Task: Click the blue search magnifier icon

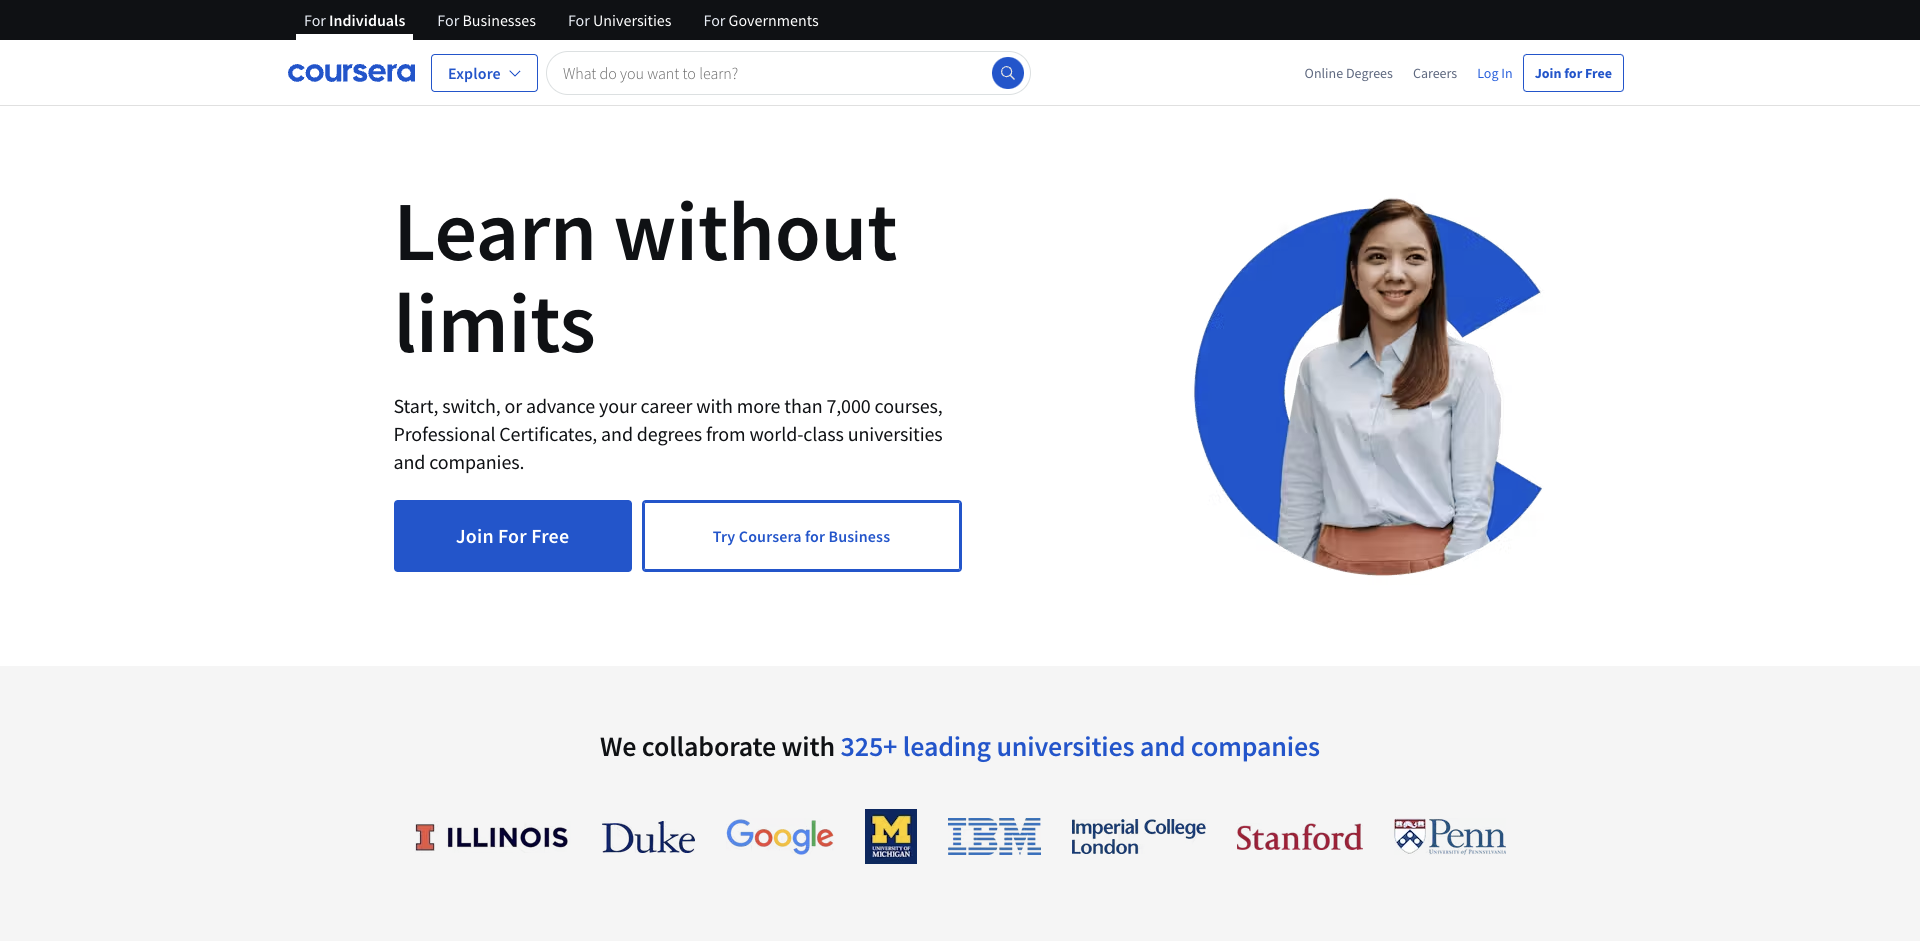Action: tap(1007, 73)
